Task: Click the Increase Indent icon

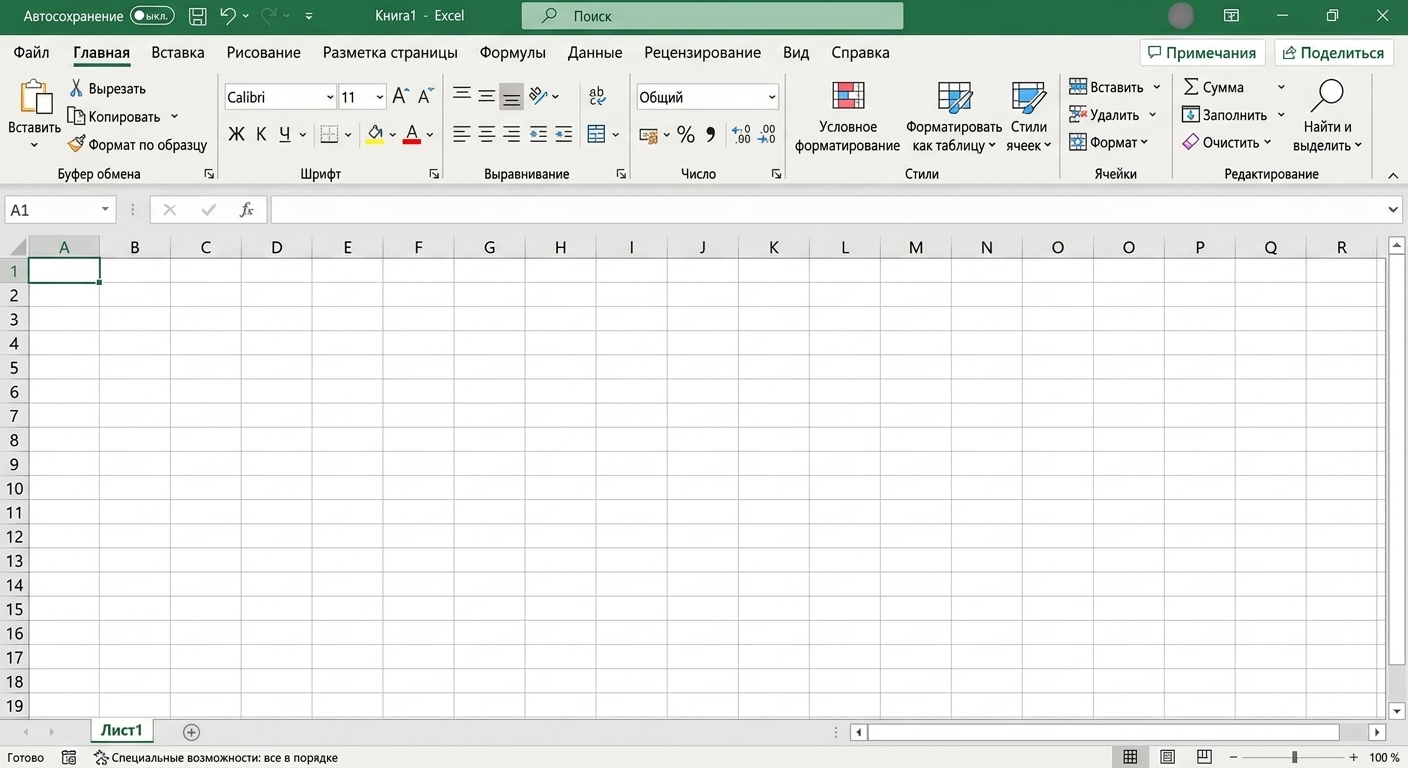Action: 563,134
